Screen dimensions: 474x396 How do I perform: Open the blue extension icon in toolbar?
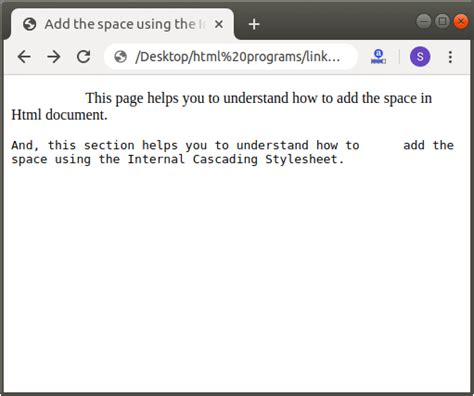coord(378,57)
